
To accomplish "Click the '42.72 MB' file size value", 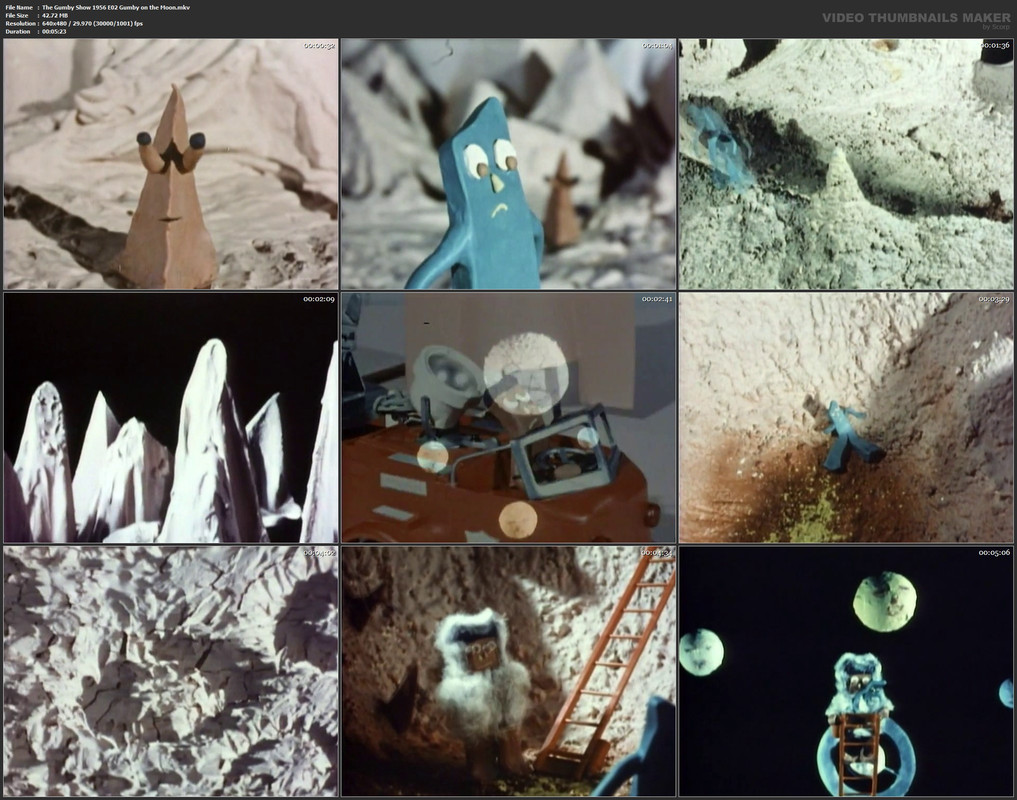I will pyautogui.click(x=55, y=16).
